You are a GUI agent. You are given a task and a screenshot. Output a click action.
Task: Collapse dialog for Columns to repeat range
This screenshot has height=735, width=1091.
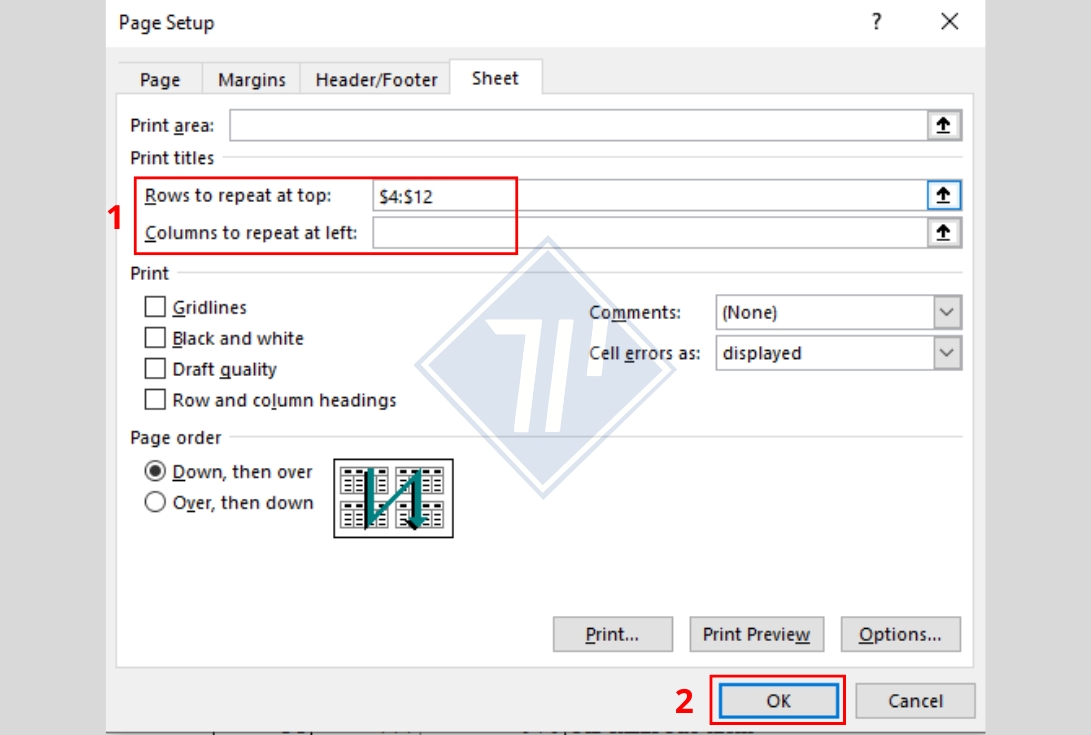943,232
